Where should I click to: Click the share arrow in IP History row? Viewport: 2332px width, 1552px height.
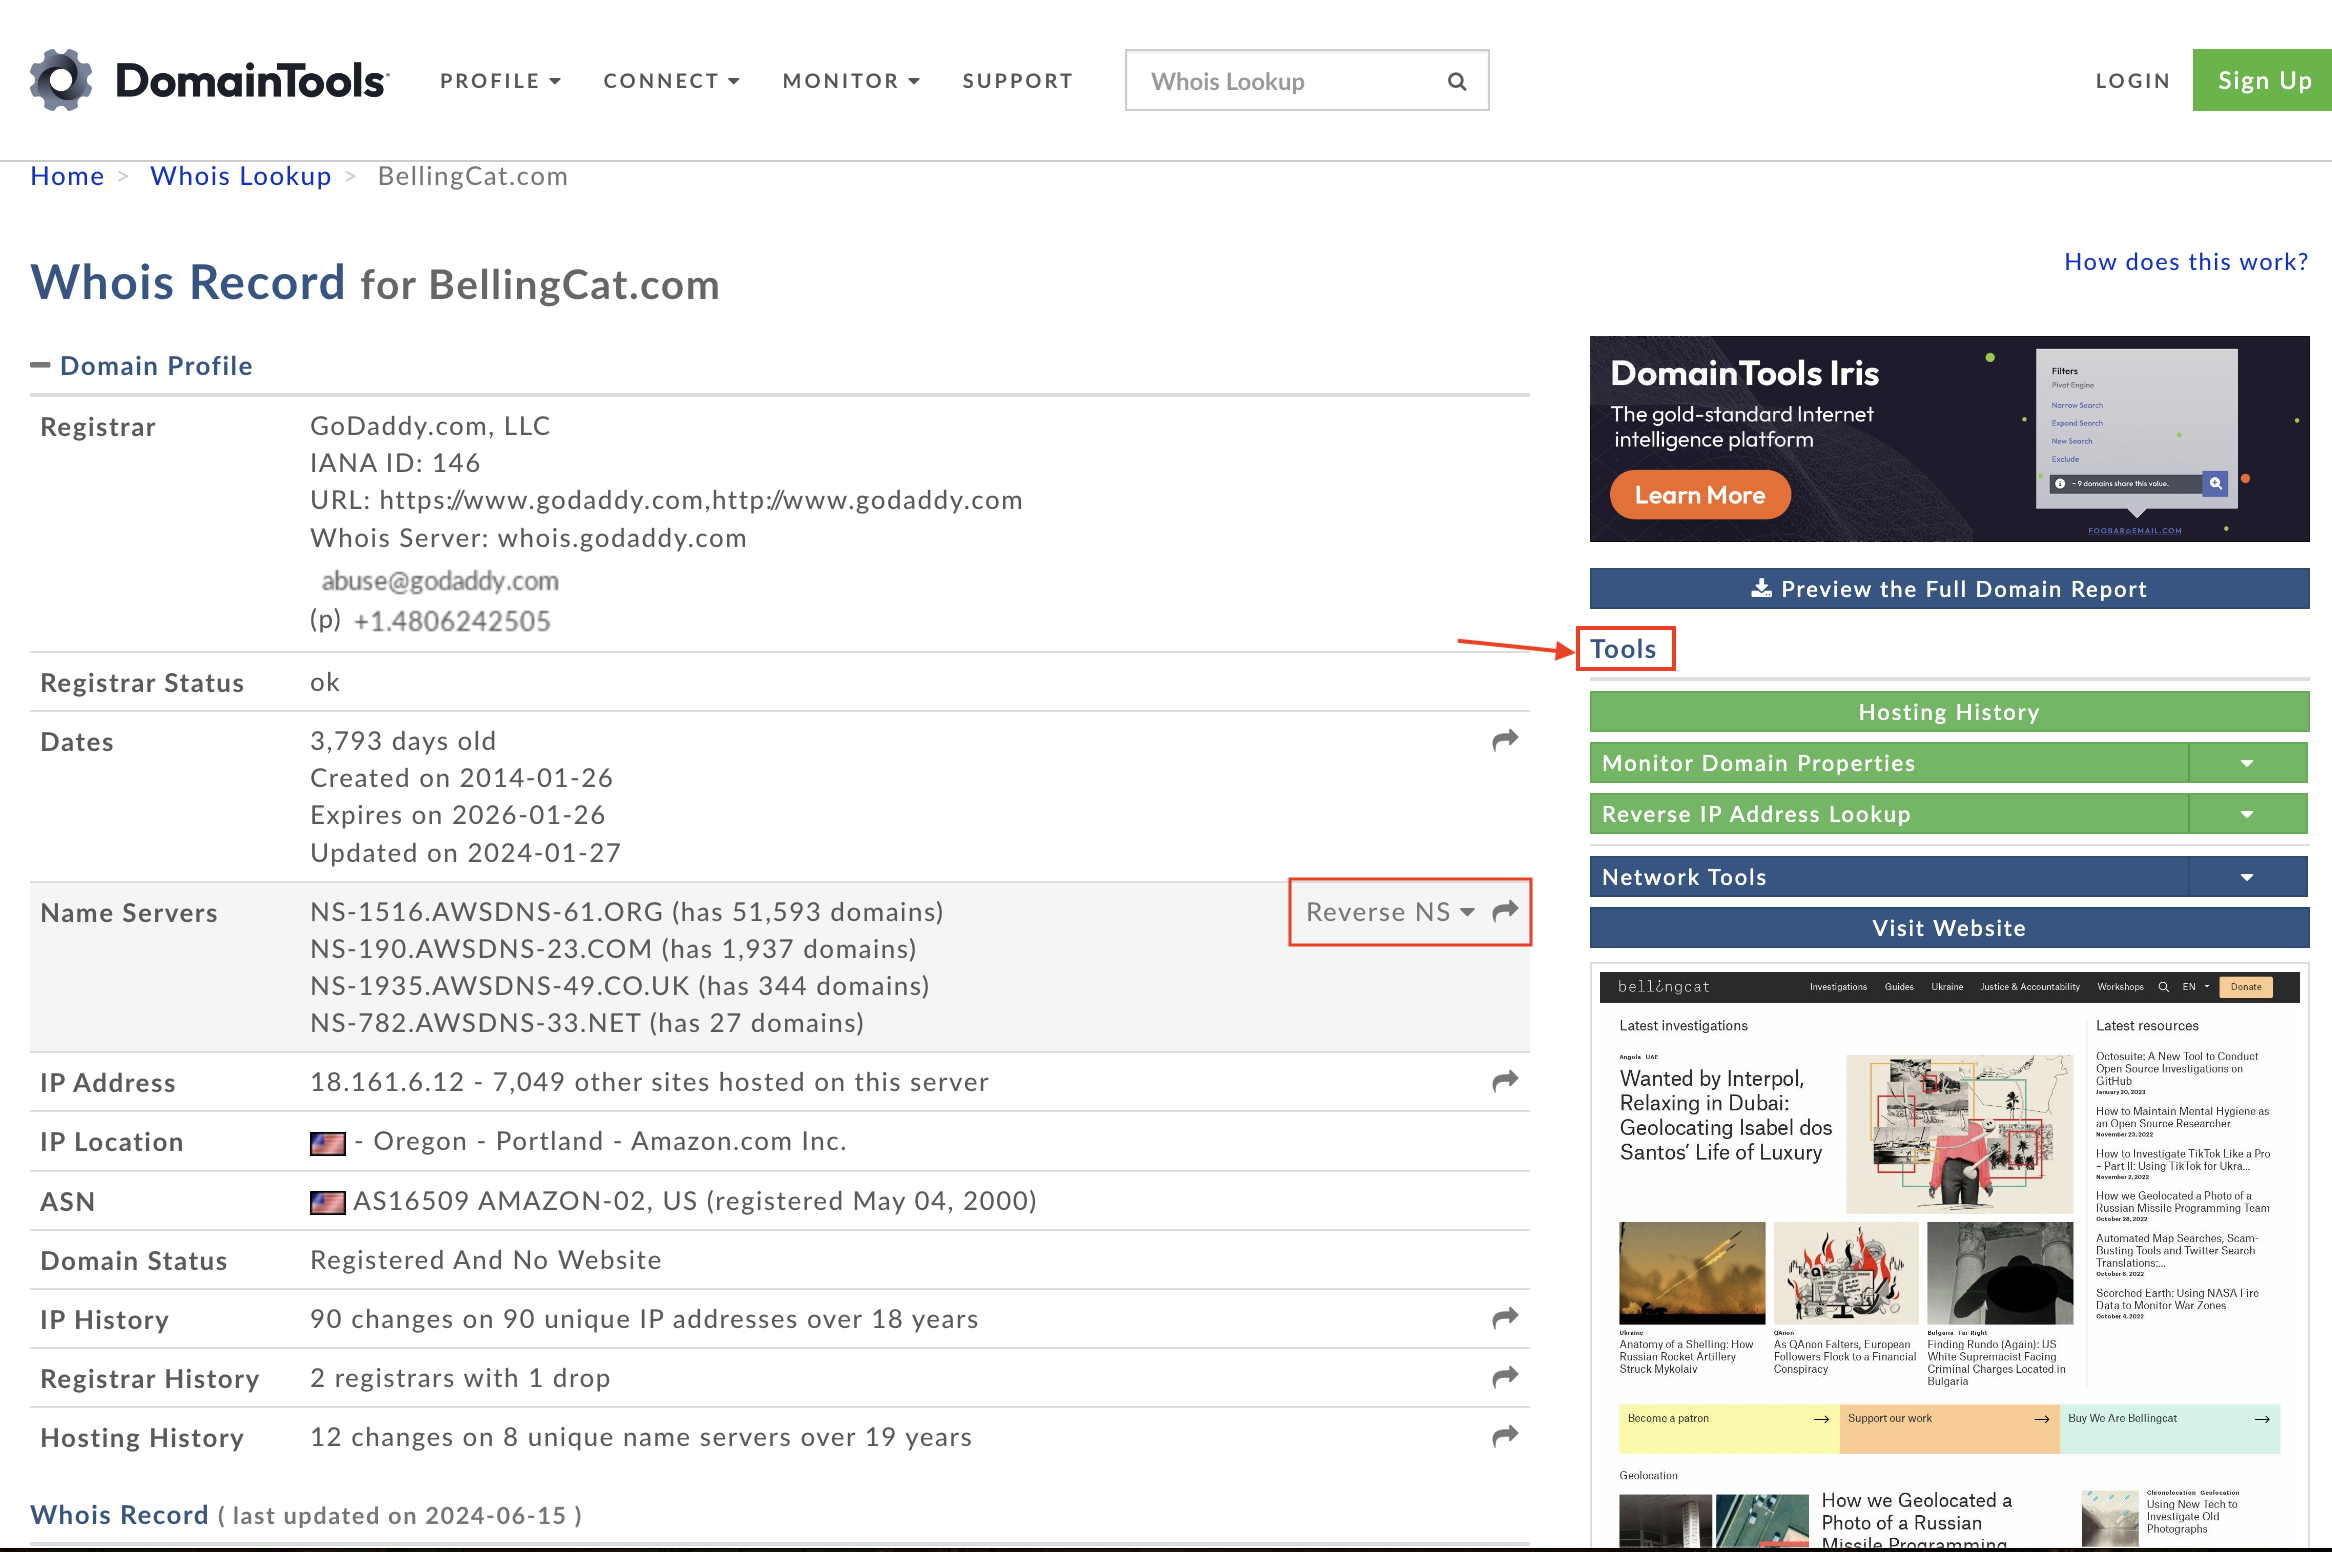click(x=1505, y=1318)
